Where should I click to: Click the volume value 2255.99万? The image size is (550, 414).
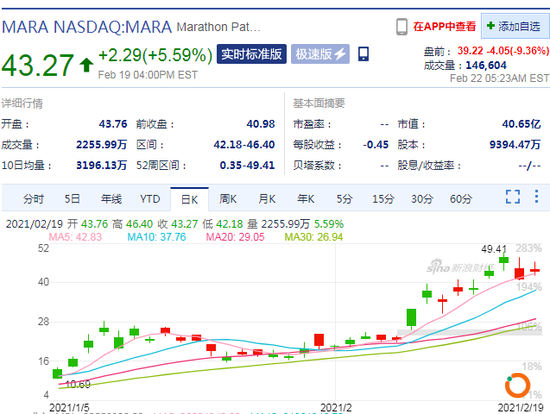click(x=101, y=145)
